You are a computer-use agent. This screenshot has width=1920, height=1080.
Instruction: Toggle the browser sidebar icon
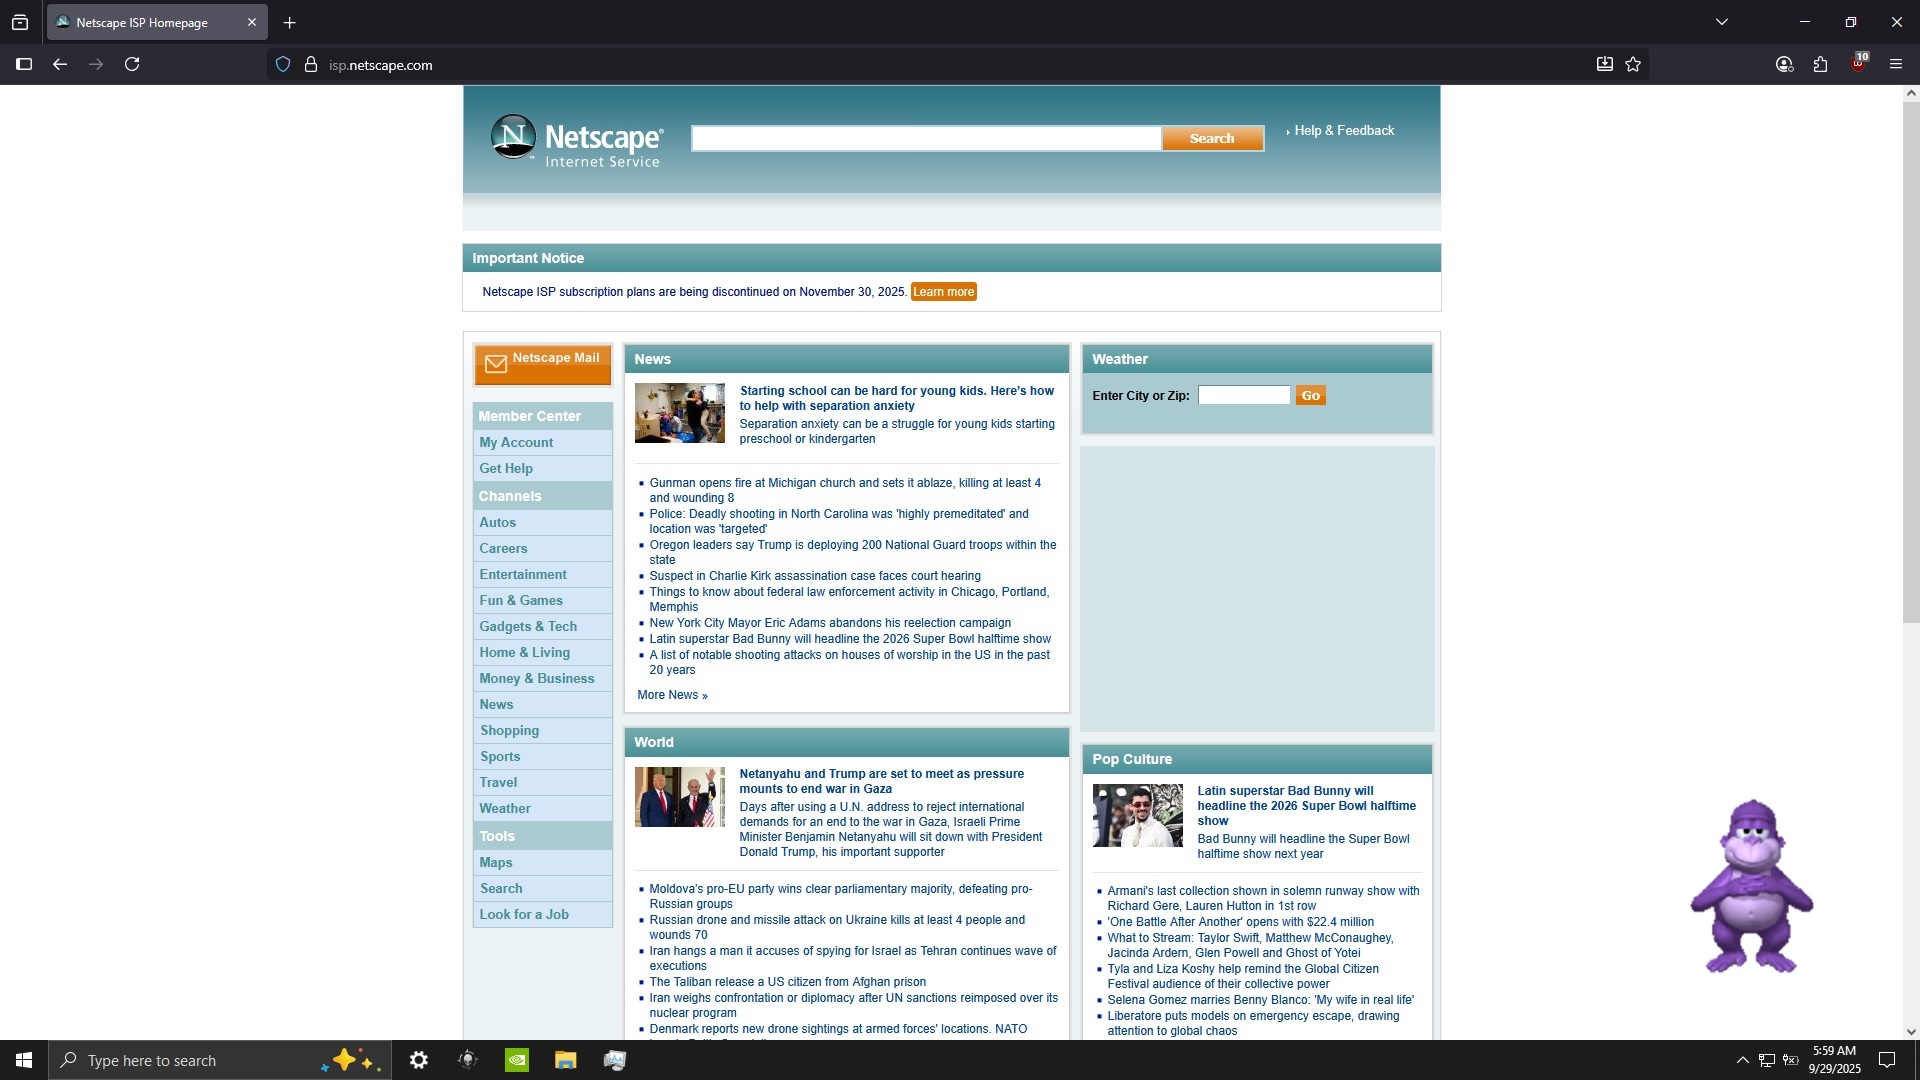pos(24,65)
